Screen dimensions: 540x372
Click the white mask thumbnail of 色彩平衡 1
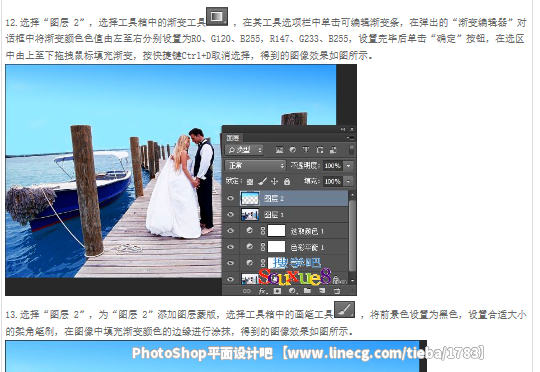pos(277,247)
